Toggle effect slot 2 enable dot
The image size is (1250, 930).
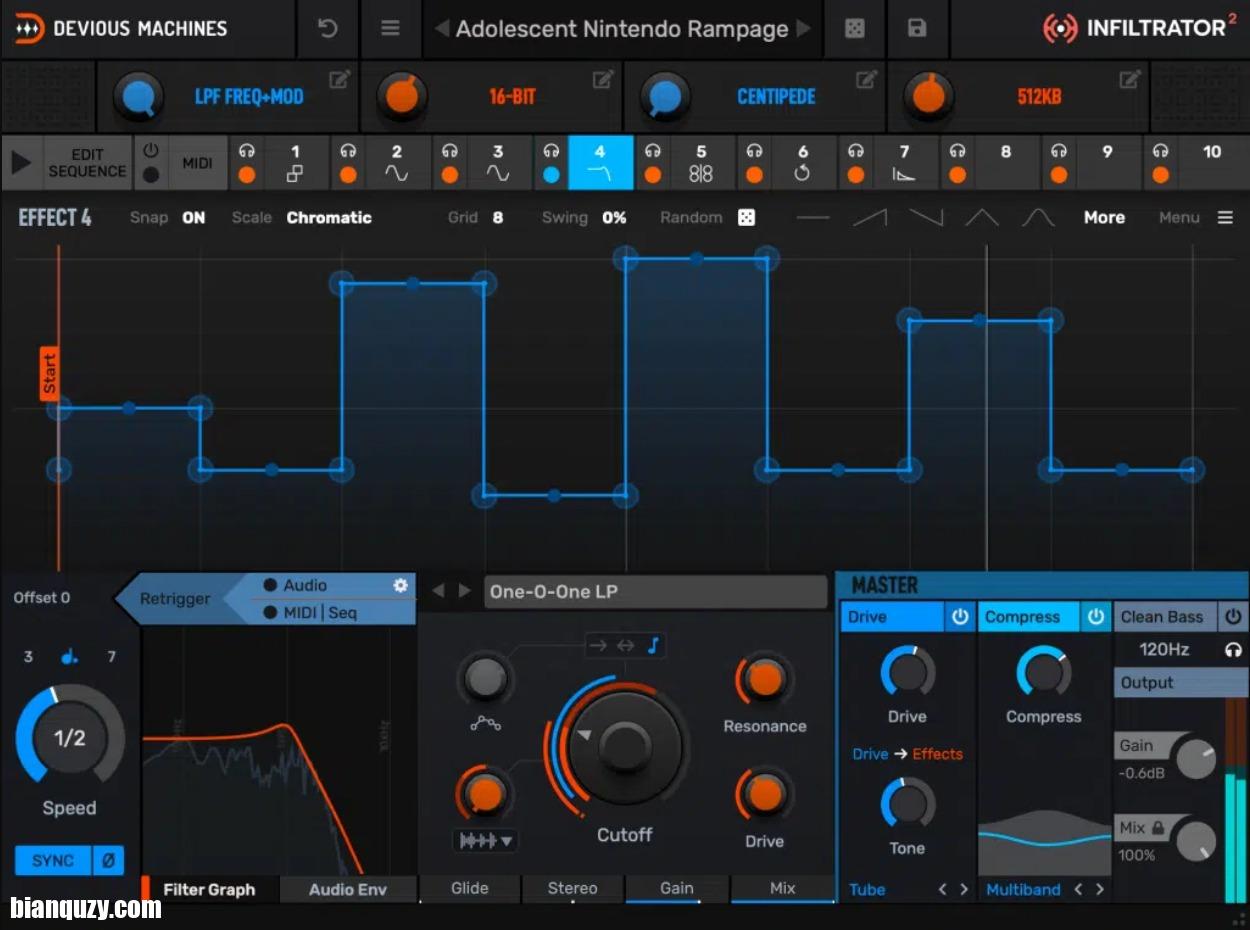348,175
